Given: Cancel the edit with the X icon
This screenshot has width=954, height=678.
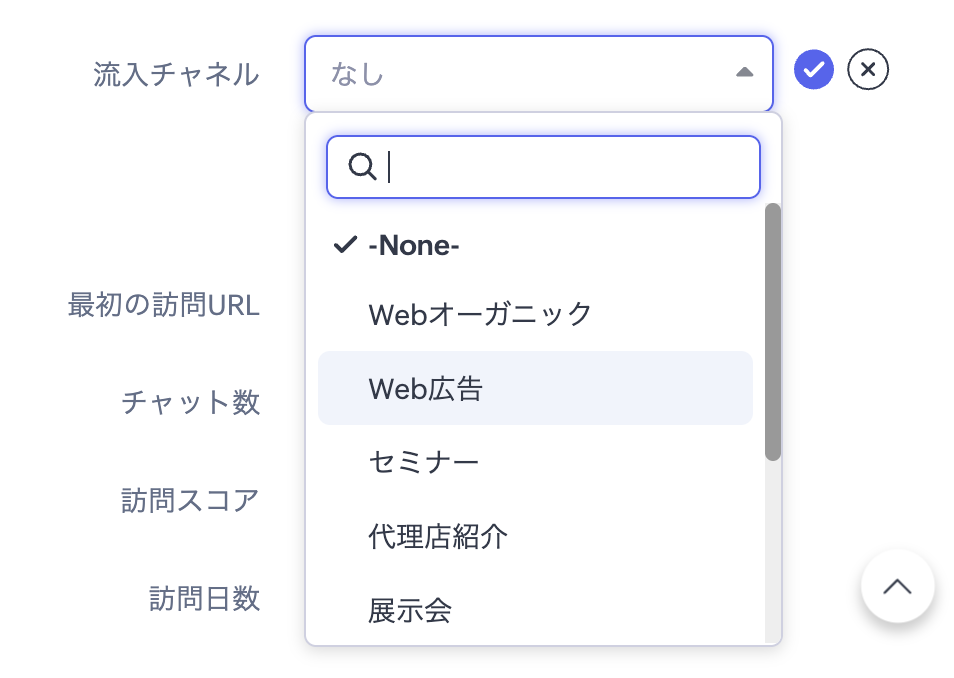Looking at the screenshot, I should (868, 70).
